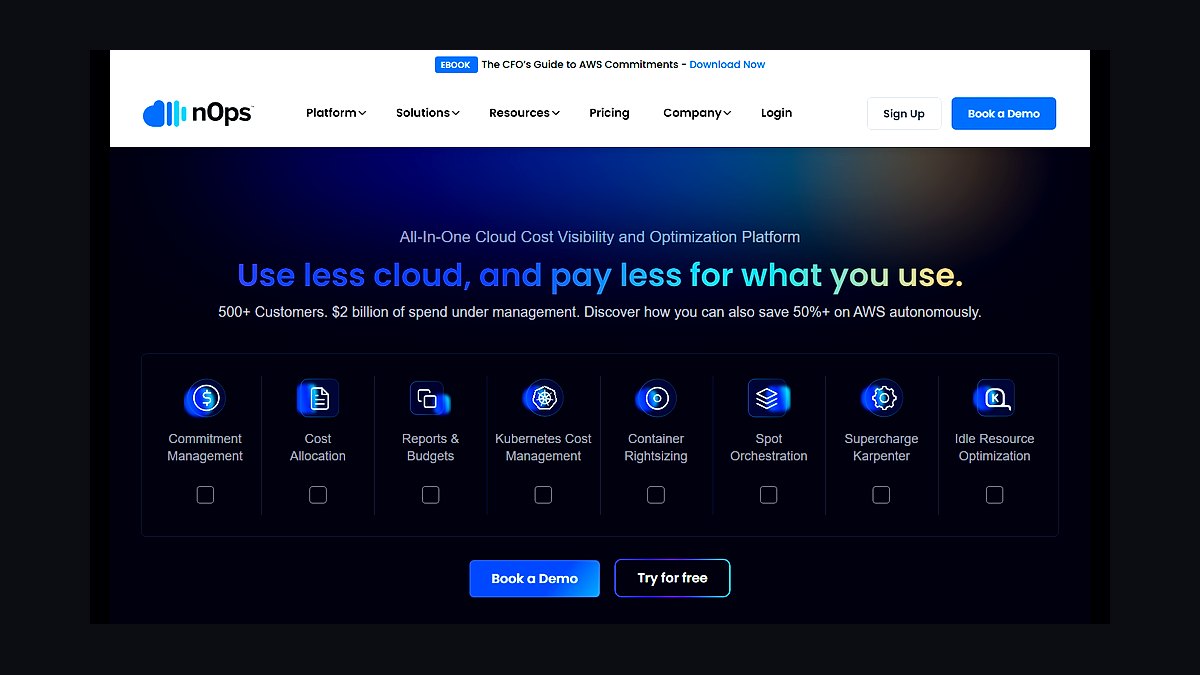1200x675 pixels.
Task: Click the "Use less cloud, and pay less" headline
Action: tap(600, 275)
